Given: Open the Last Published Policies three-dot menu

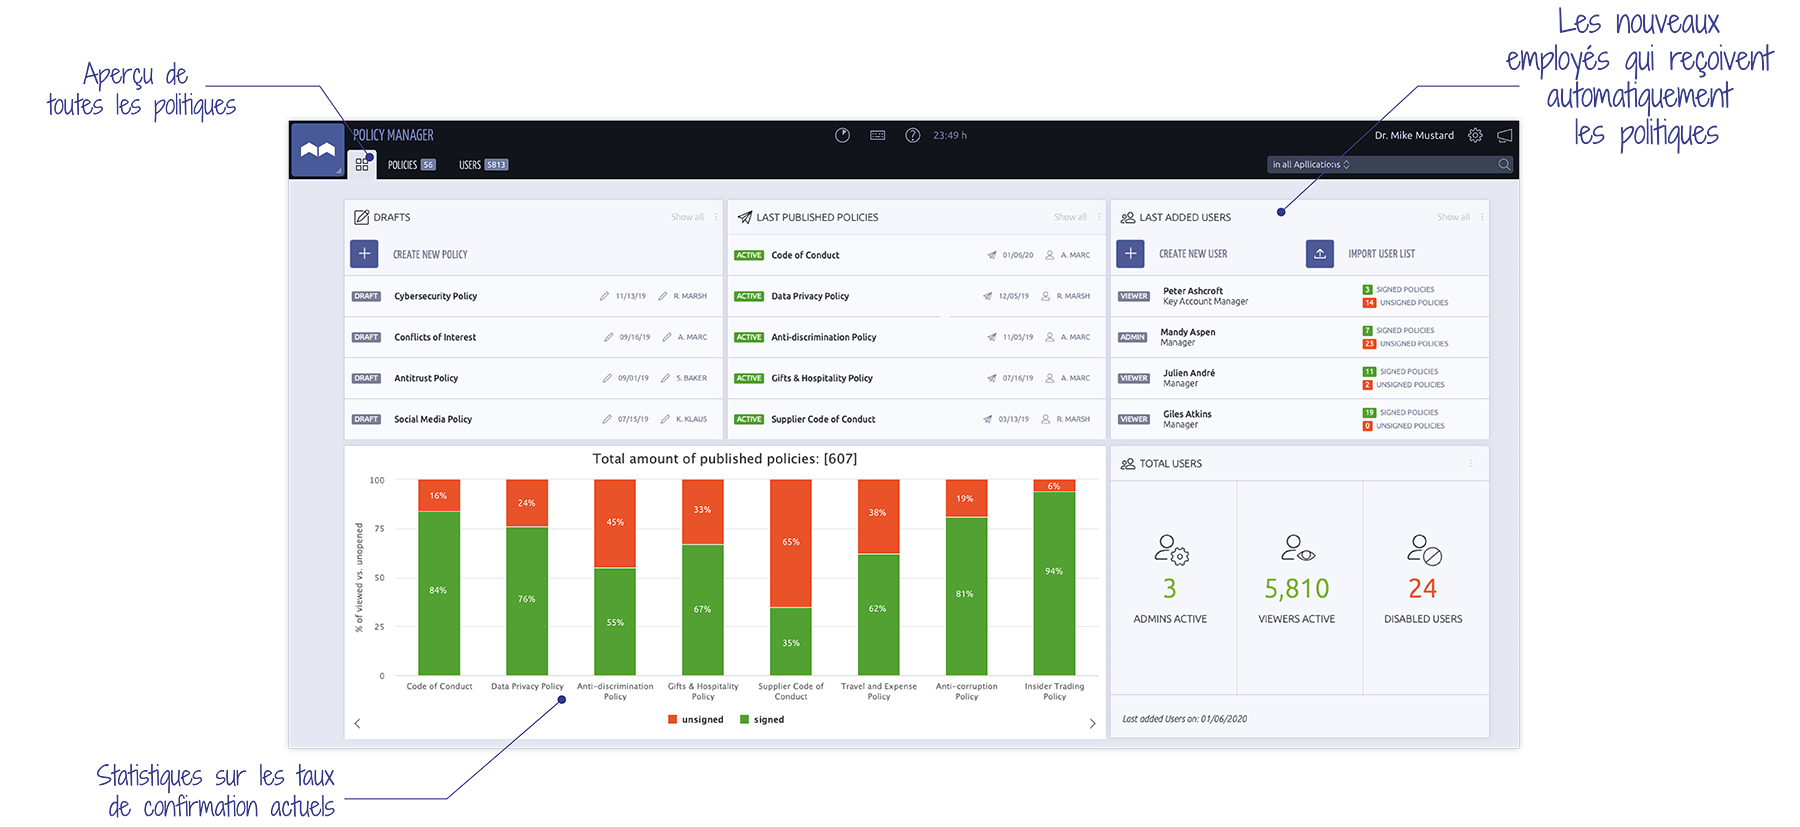Looking at the screenshot, I should pos(1099,217).
